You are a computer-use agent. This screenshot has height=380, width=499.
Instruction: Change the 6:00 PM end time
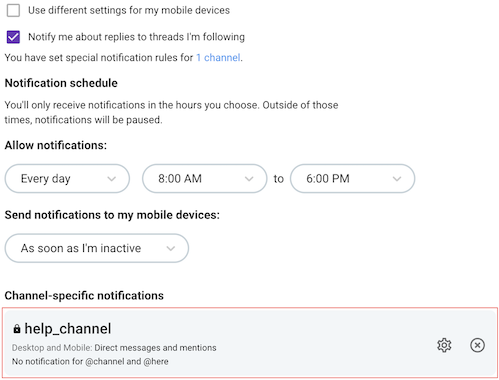(x=352, y=179)
